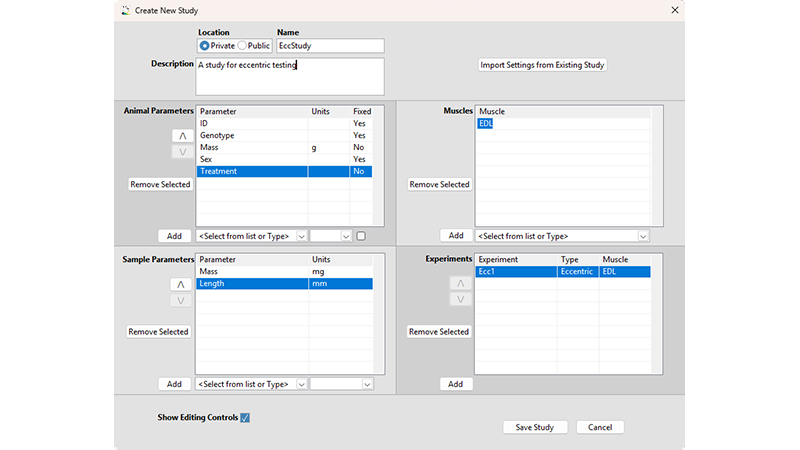Click the study Name input field
This screenshot has width=800, height=450.
[x=330, y=46]
